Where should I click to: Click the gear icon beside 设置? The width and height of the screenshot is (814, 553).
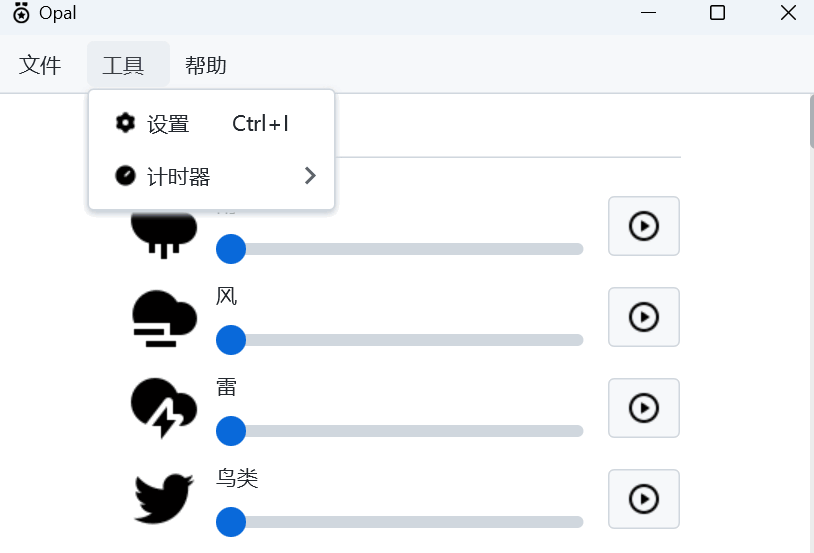coord(125,123)
